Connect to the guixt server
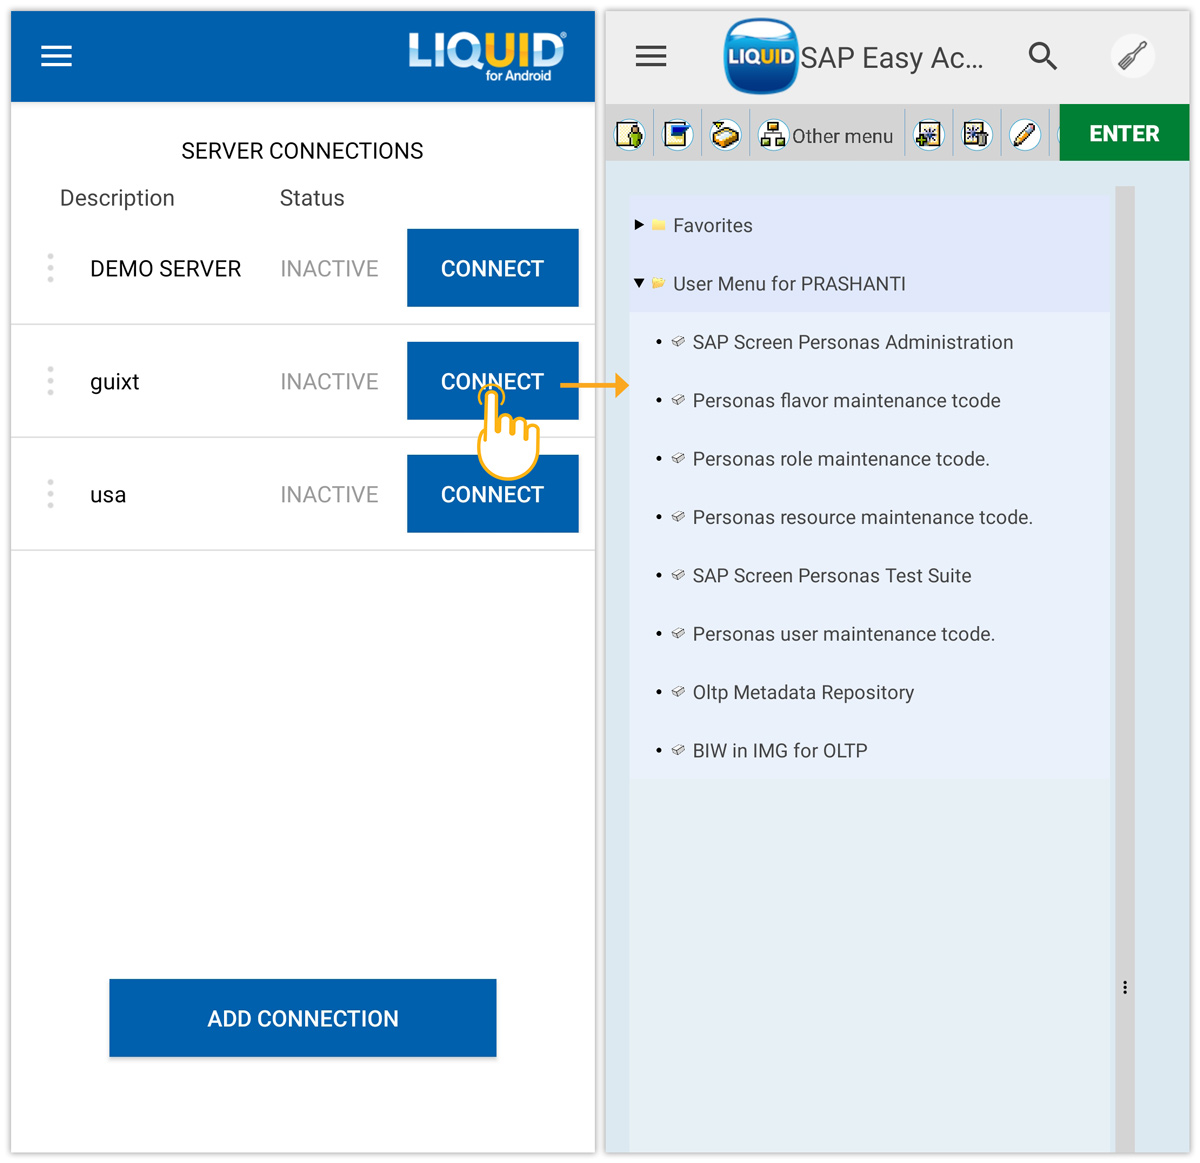Screen dimensions: 1200x1163 [492, 381]
